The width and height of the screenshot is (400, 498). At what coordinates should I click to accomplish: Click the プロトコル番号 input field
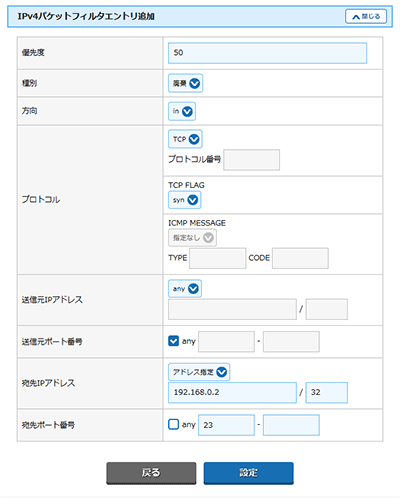pos(251,160)
